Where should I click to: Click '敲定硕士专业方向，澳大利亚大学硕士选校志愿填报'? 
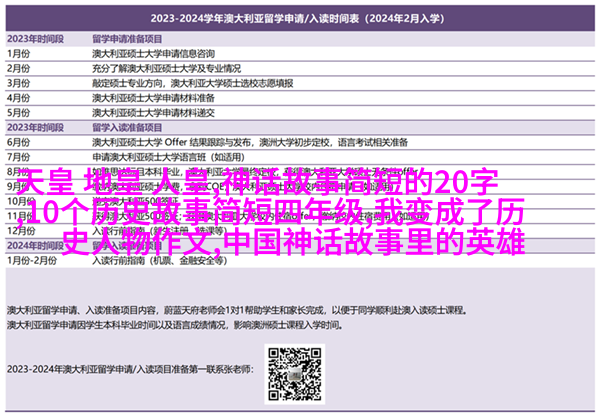192,83
